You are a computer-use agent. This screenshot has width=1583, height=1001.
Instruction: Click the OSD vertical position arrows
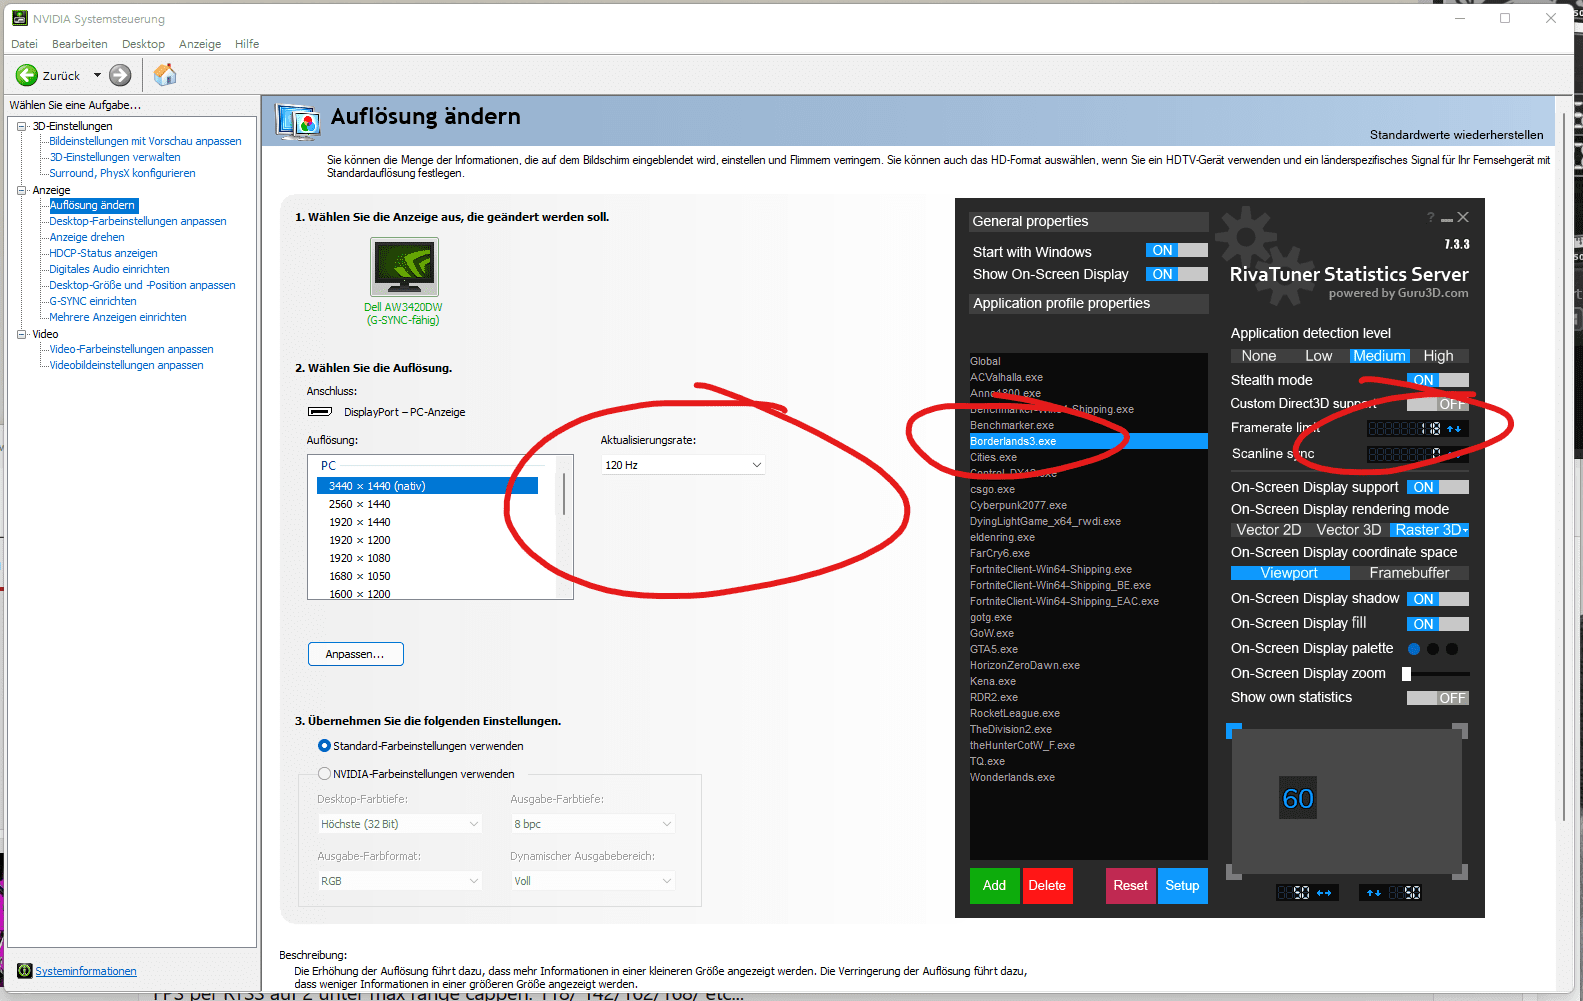tap(1374, 893)
